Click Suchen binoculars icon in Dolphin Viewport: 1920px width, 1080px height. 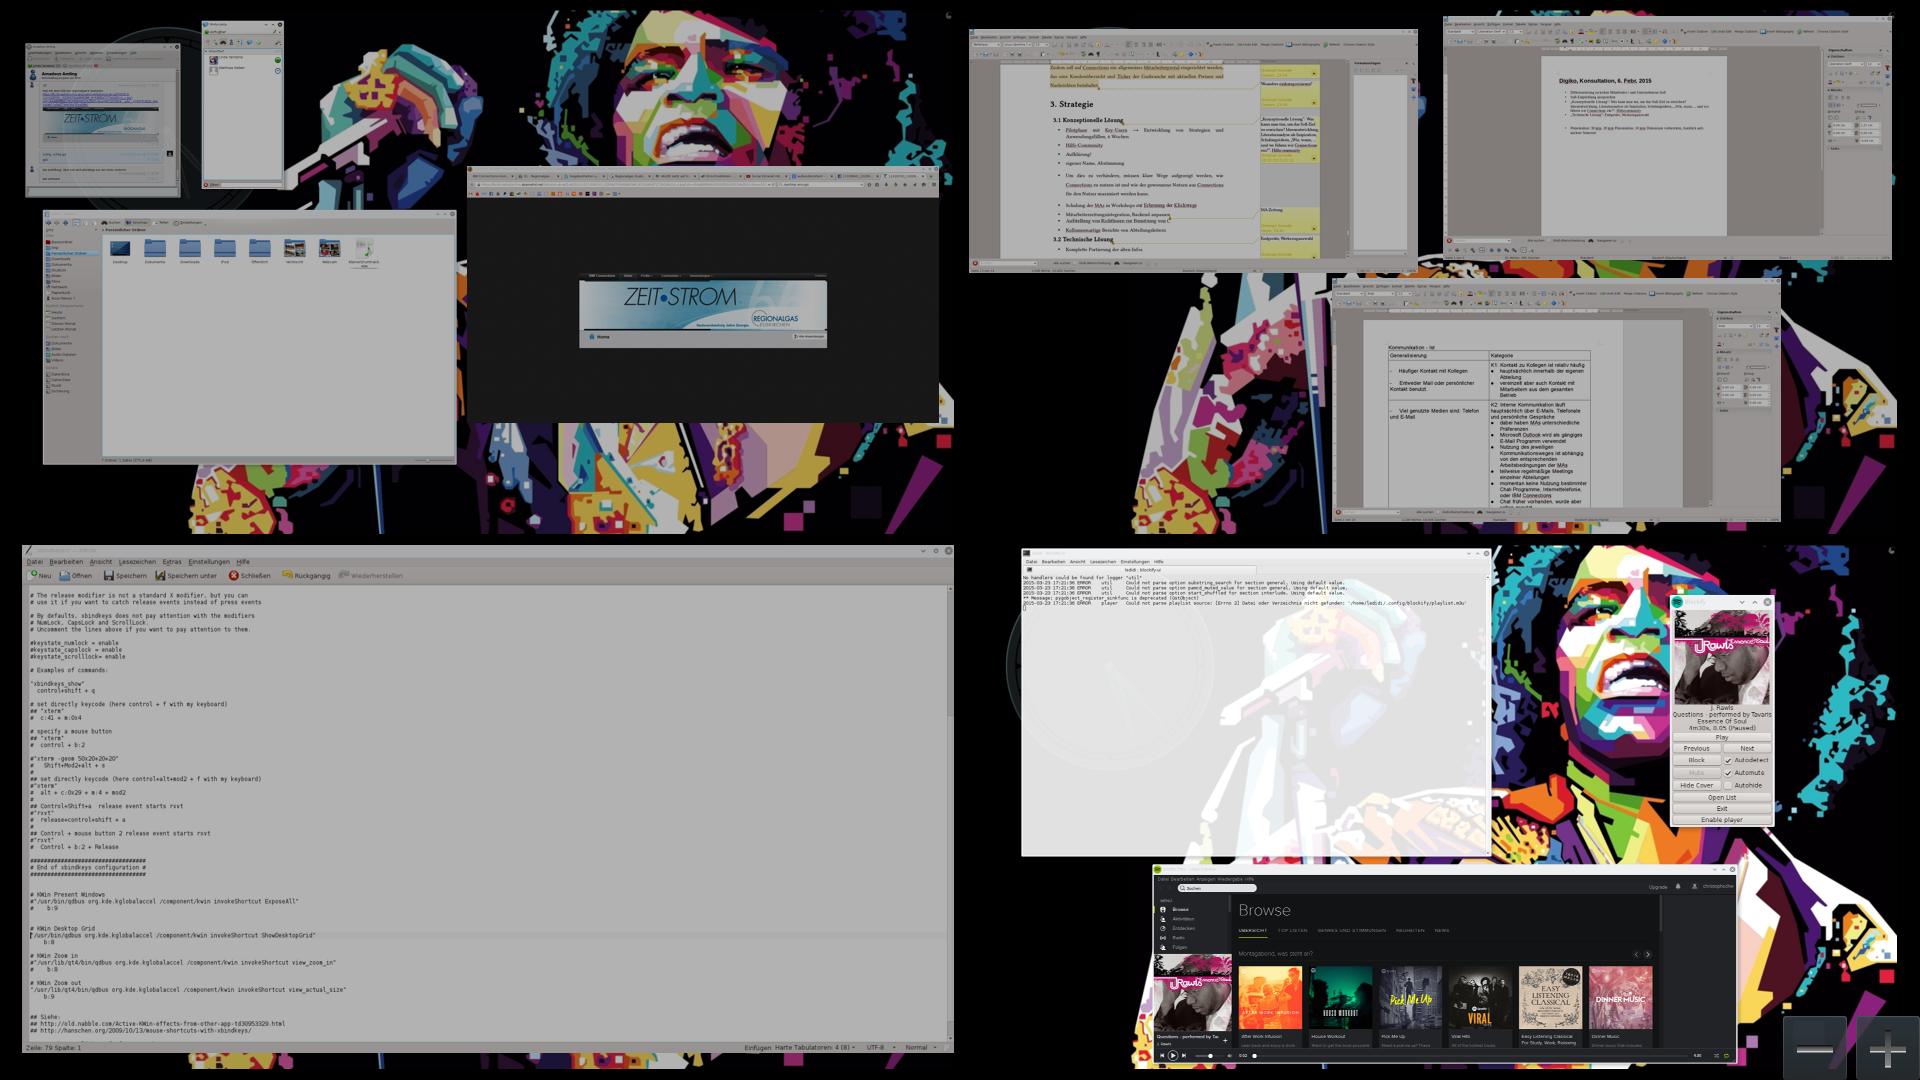pos(104,222)
